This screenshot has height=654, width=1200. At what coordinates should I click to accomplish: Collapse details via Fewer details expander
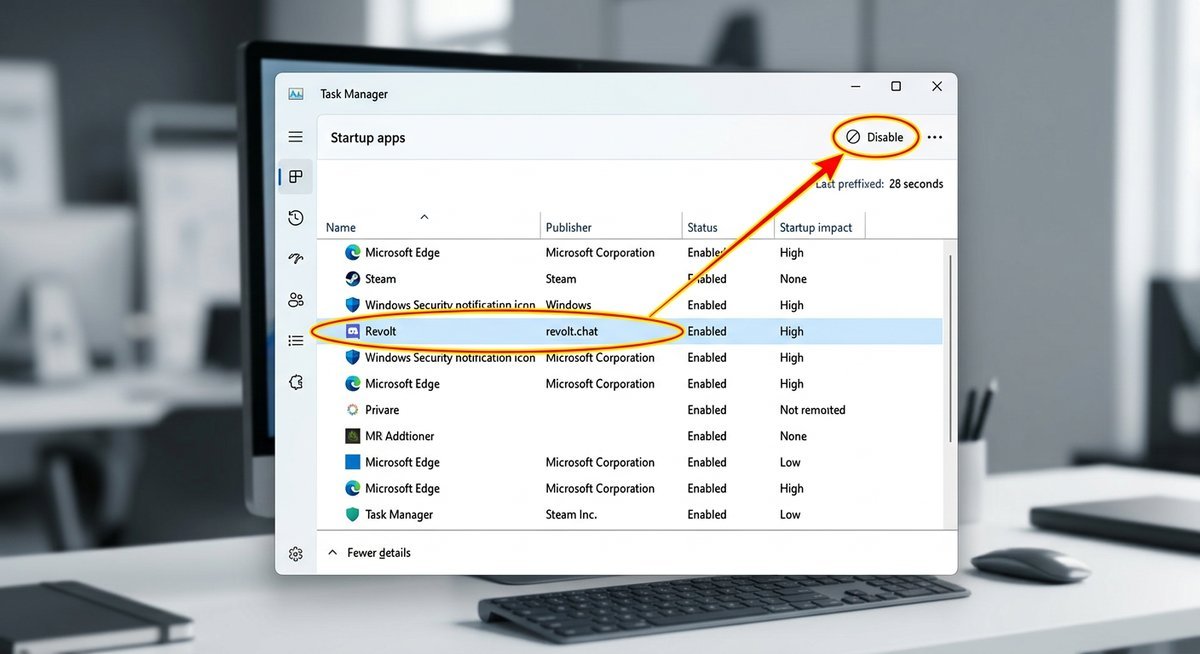coord(370,551)
